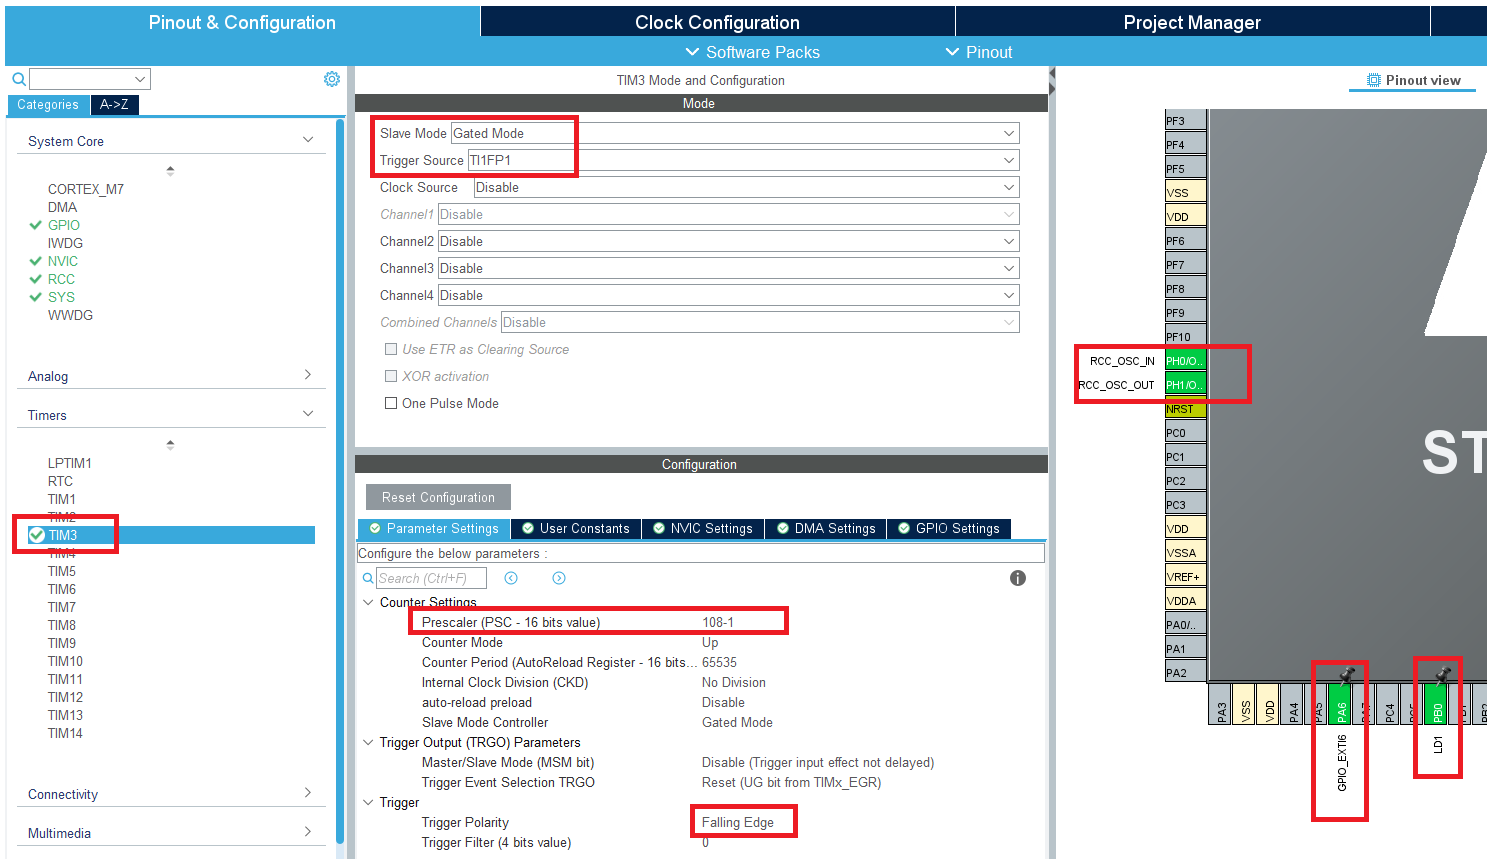This screenshot has width=1487, height=859.
Task: Switch to A->Z sorting tab
Action: [x=114, y=104]
